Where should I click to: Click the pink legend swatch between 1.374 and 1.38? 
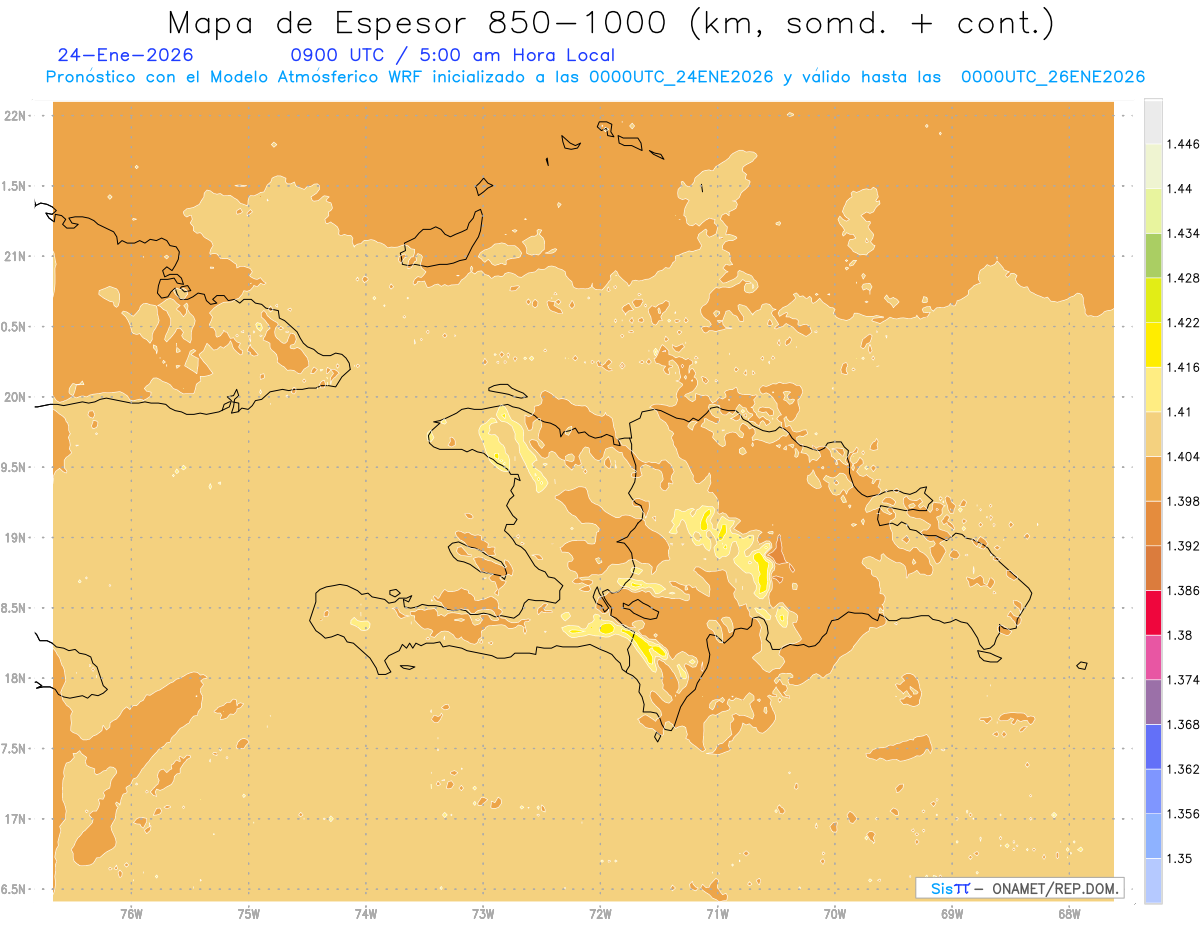[1153, 657]
